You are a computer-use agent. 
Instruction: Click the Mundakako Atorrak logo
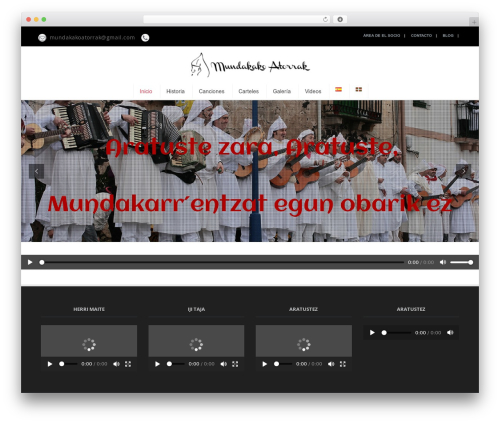tap(250, 65)
